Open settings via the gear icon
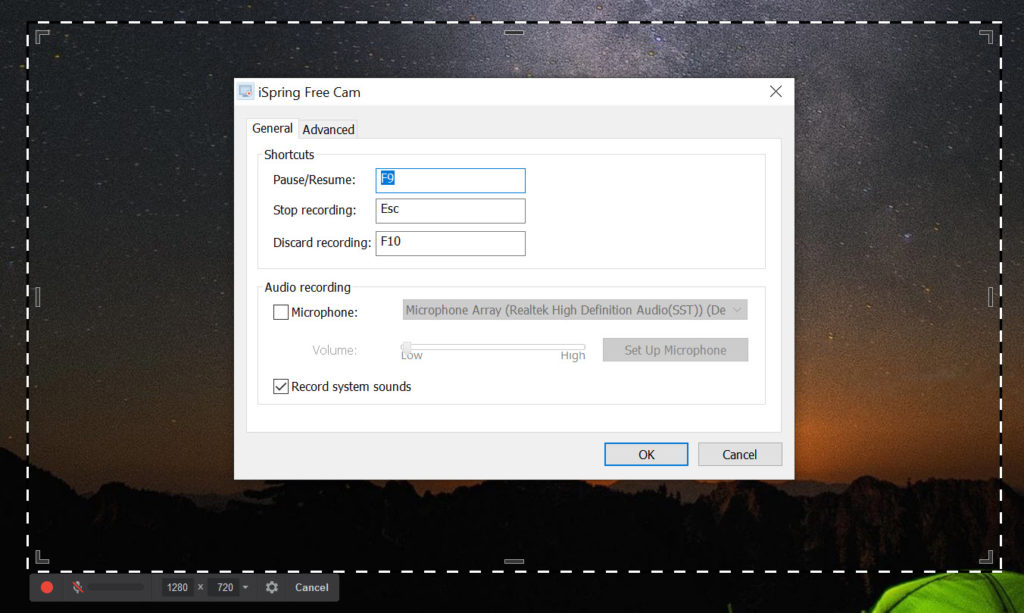This screenshot has height=613, width=1024. point(272,587)
